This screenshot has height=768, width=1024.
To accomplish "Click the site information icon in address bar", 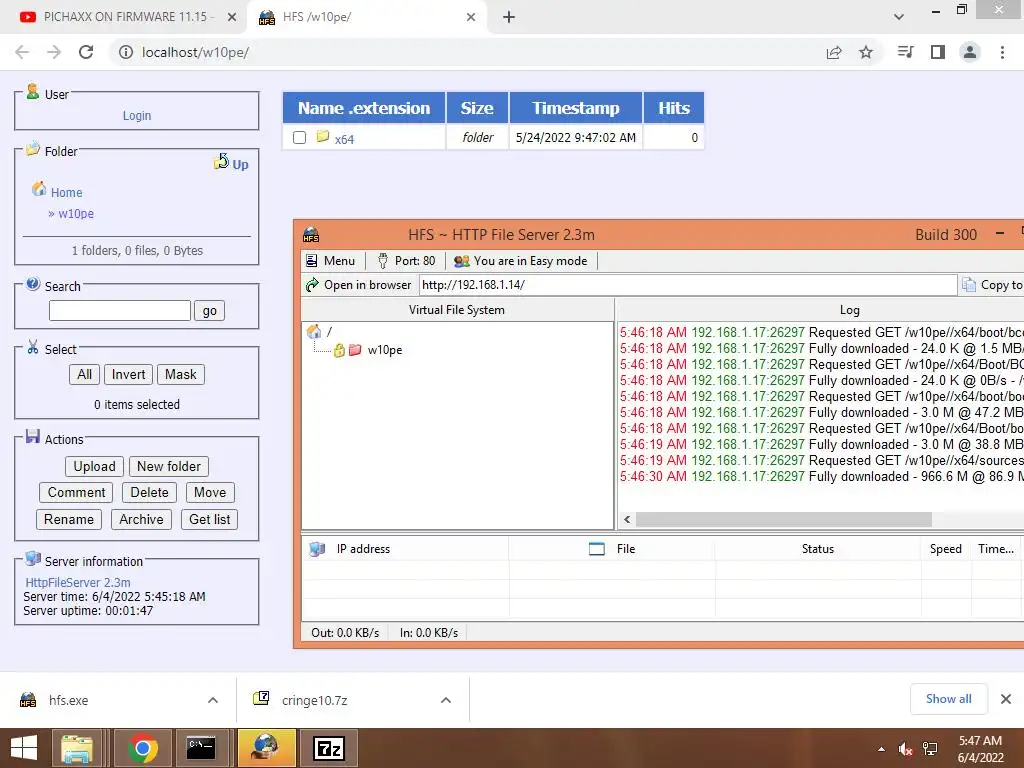I will [x=125, y=52].
